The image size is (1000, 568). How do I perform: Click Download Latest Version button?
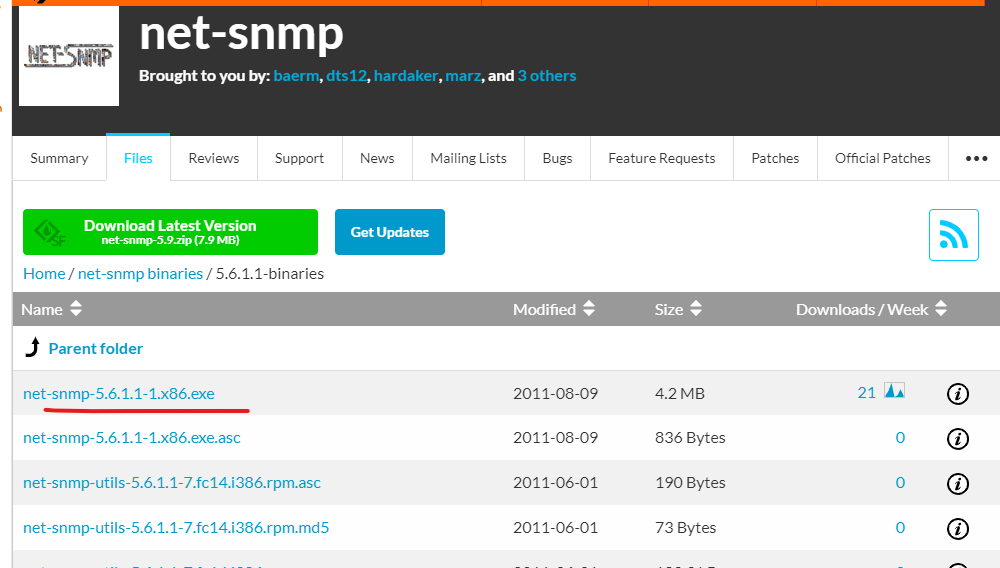point(170,232)
